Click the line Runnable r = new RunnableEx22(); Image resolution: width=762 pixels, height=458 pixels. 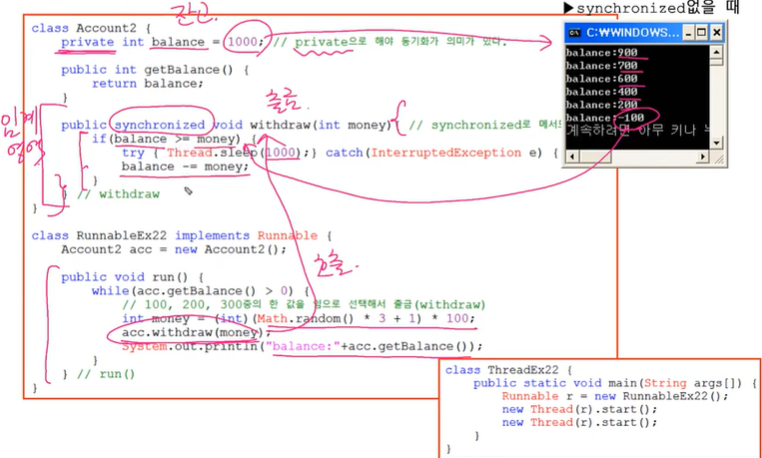(x=615, y=397)
